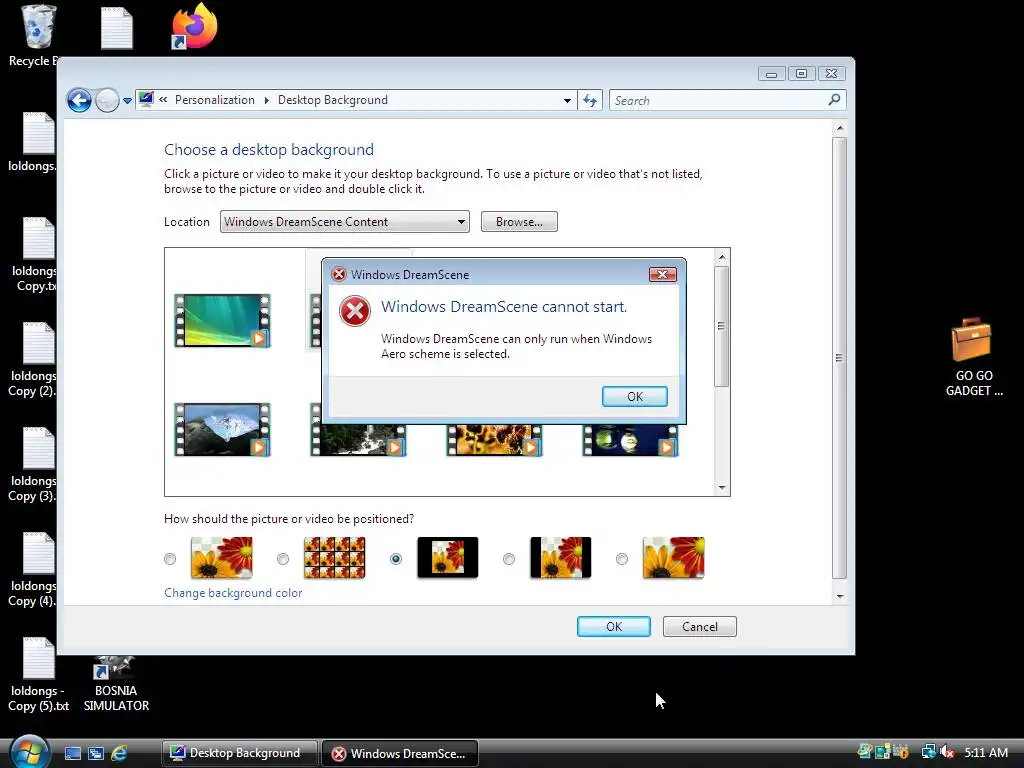Click Switch Between Windows quick launch icon

(96, 753)
